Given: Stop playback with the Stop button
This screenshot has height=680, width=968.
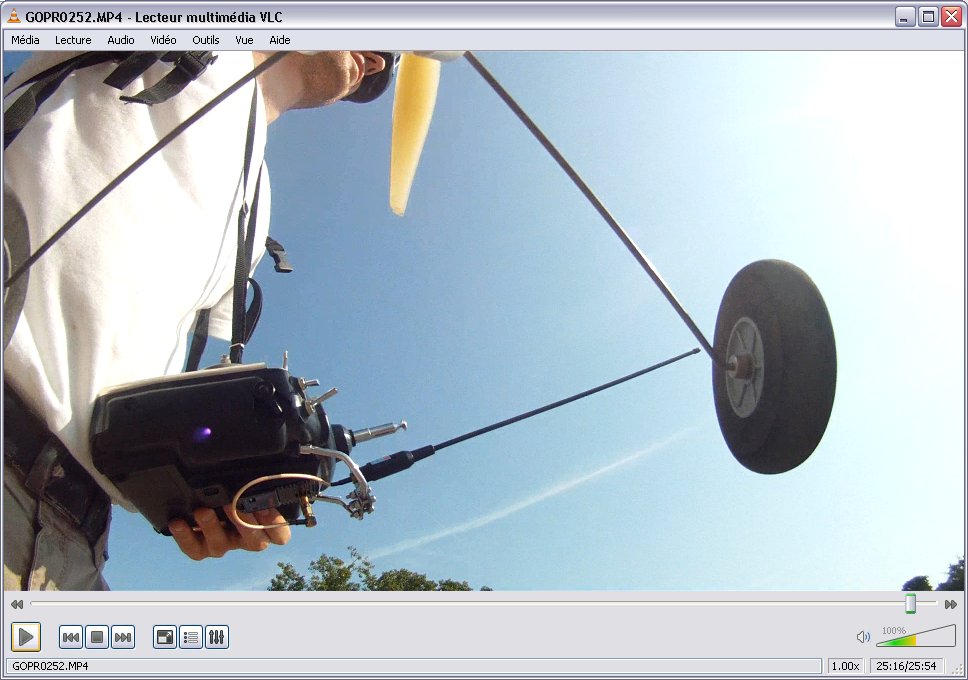Looking at the screenshot, I should click(97, 637).
